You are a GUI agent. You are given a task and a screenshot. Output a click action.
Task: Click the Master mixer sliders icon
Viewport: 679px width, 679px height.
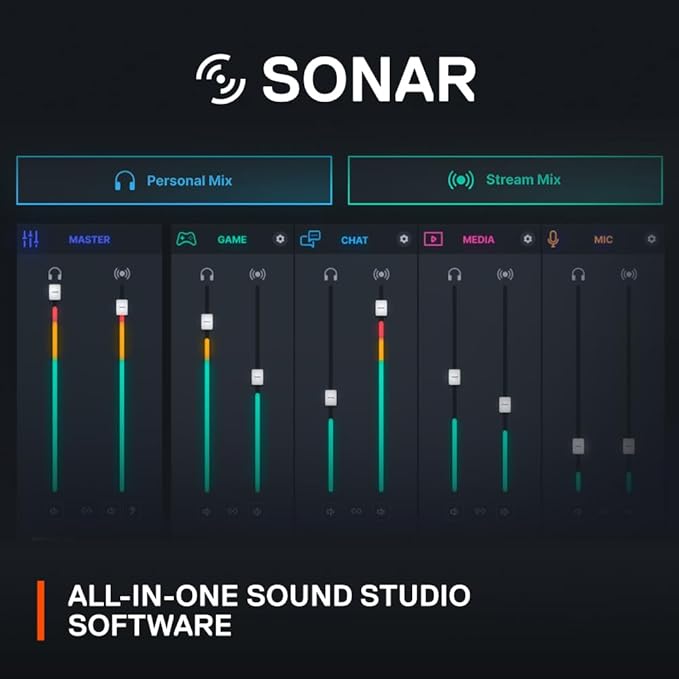[30, 239]
